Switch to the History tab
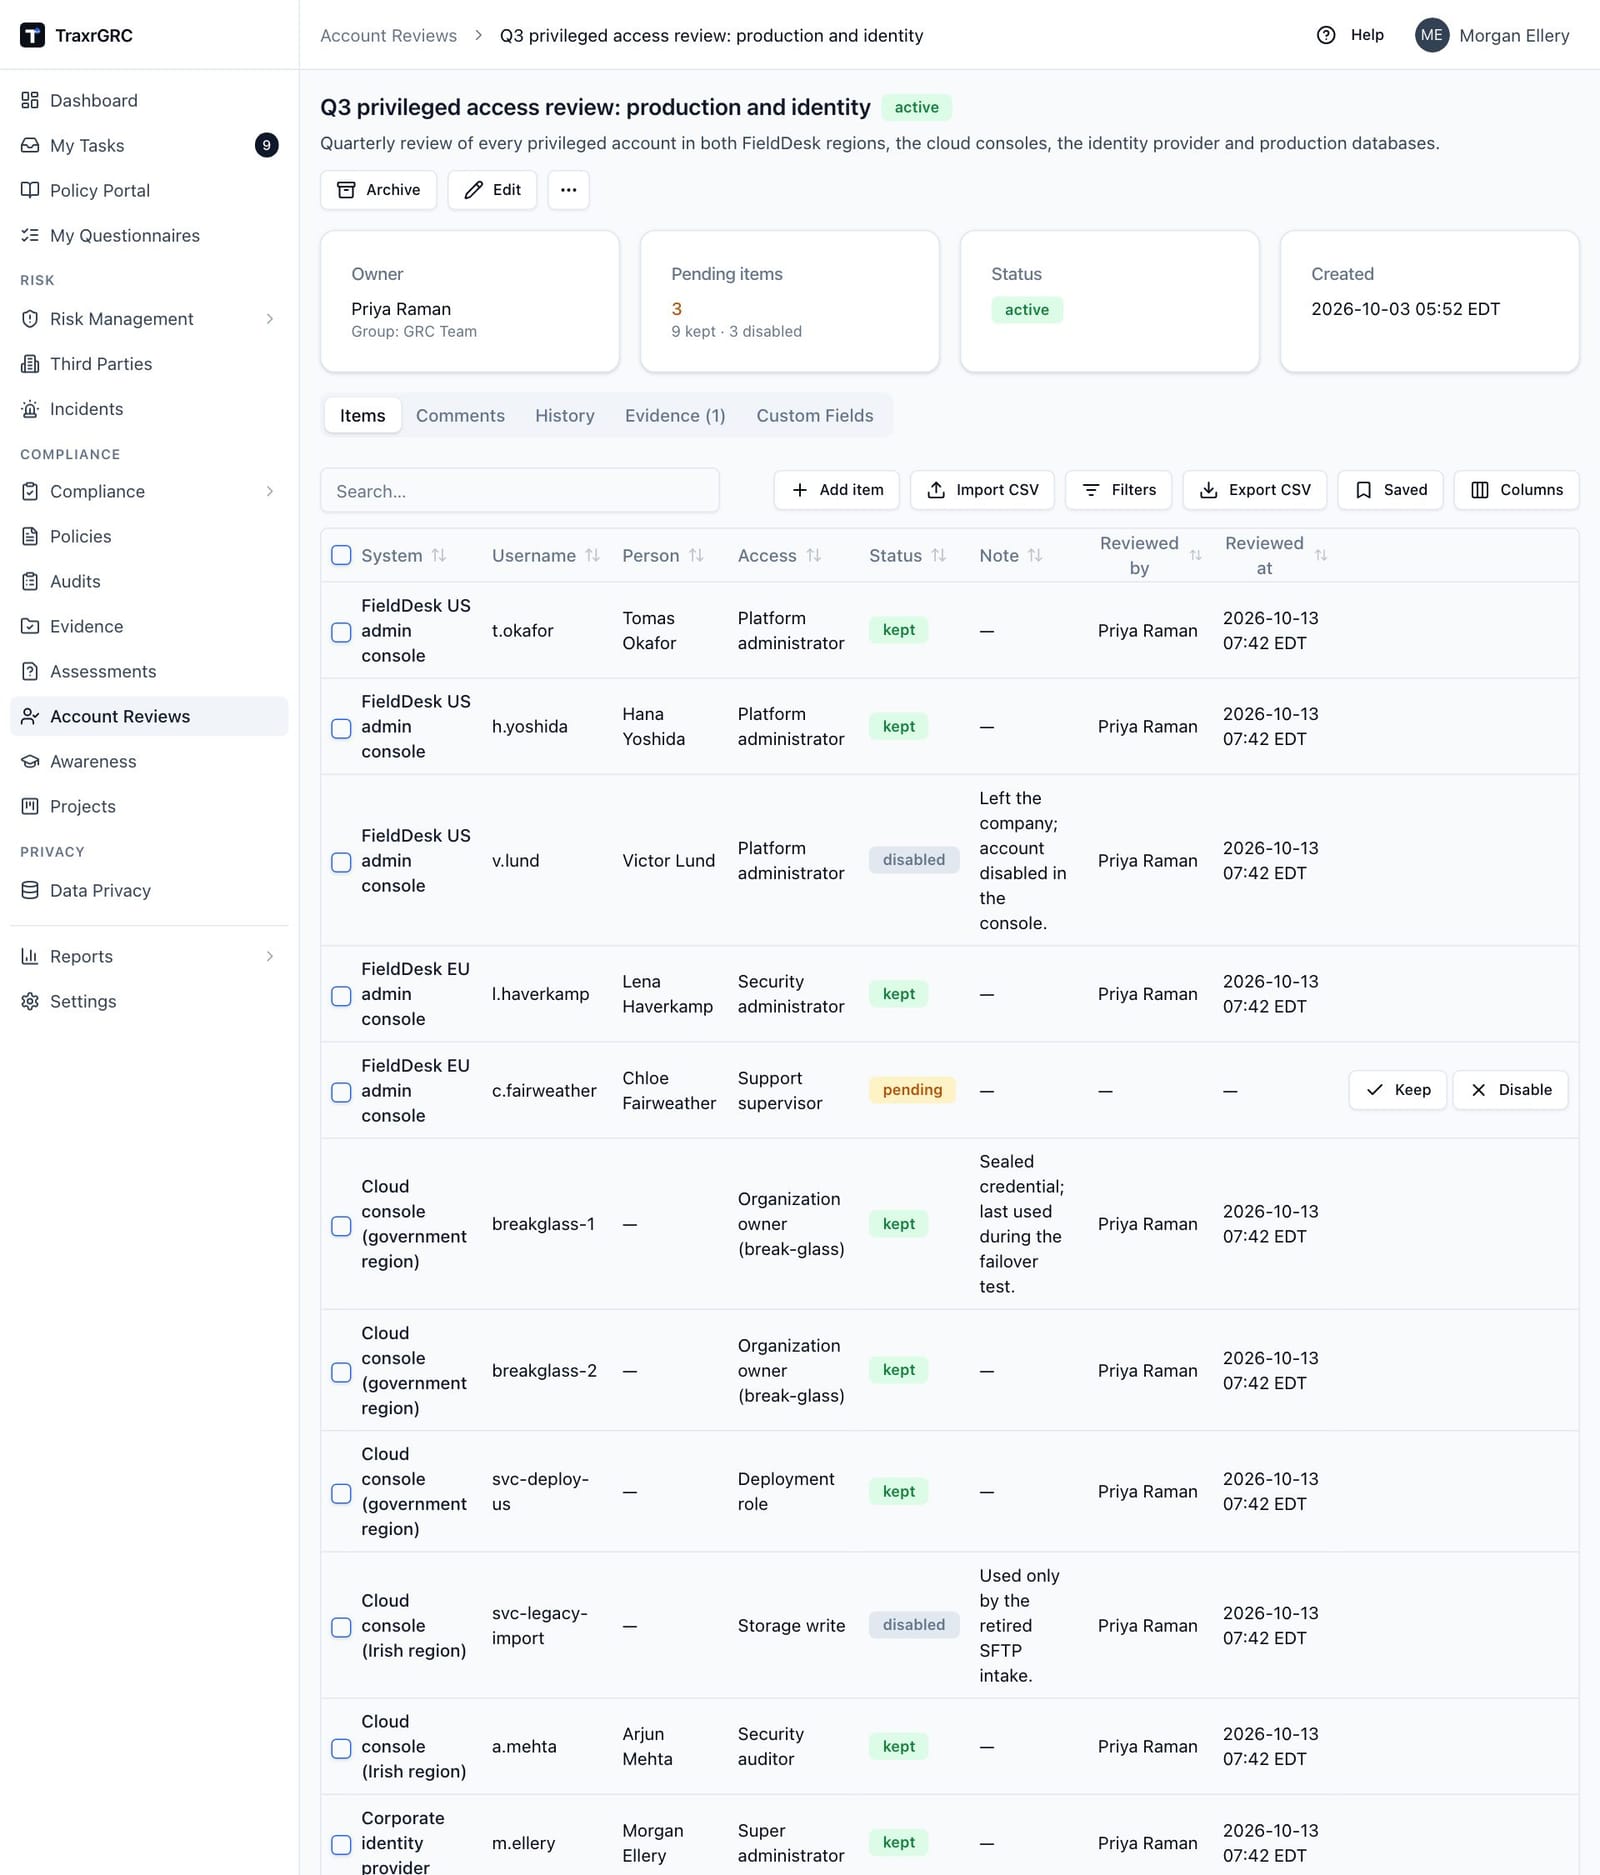This screenshot has height=1875, width=1600. tap(565, 415)
